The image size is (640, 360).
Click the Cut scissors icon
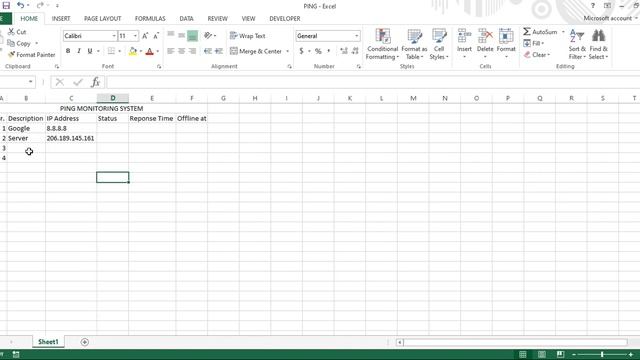pos(11,31)
